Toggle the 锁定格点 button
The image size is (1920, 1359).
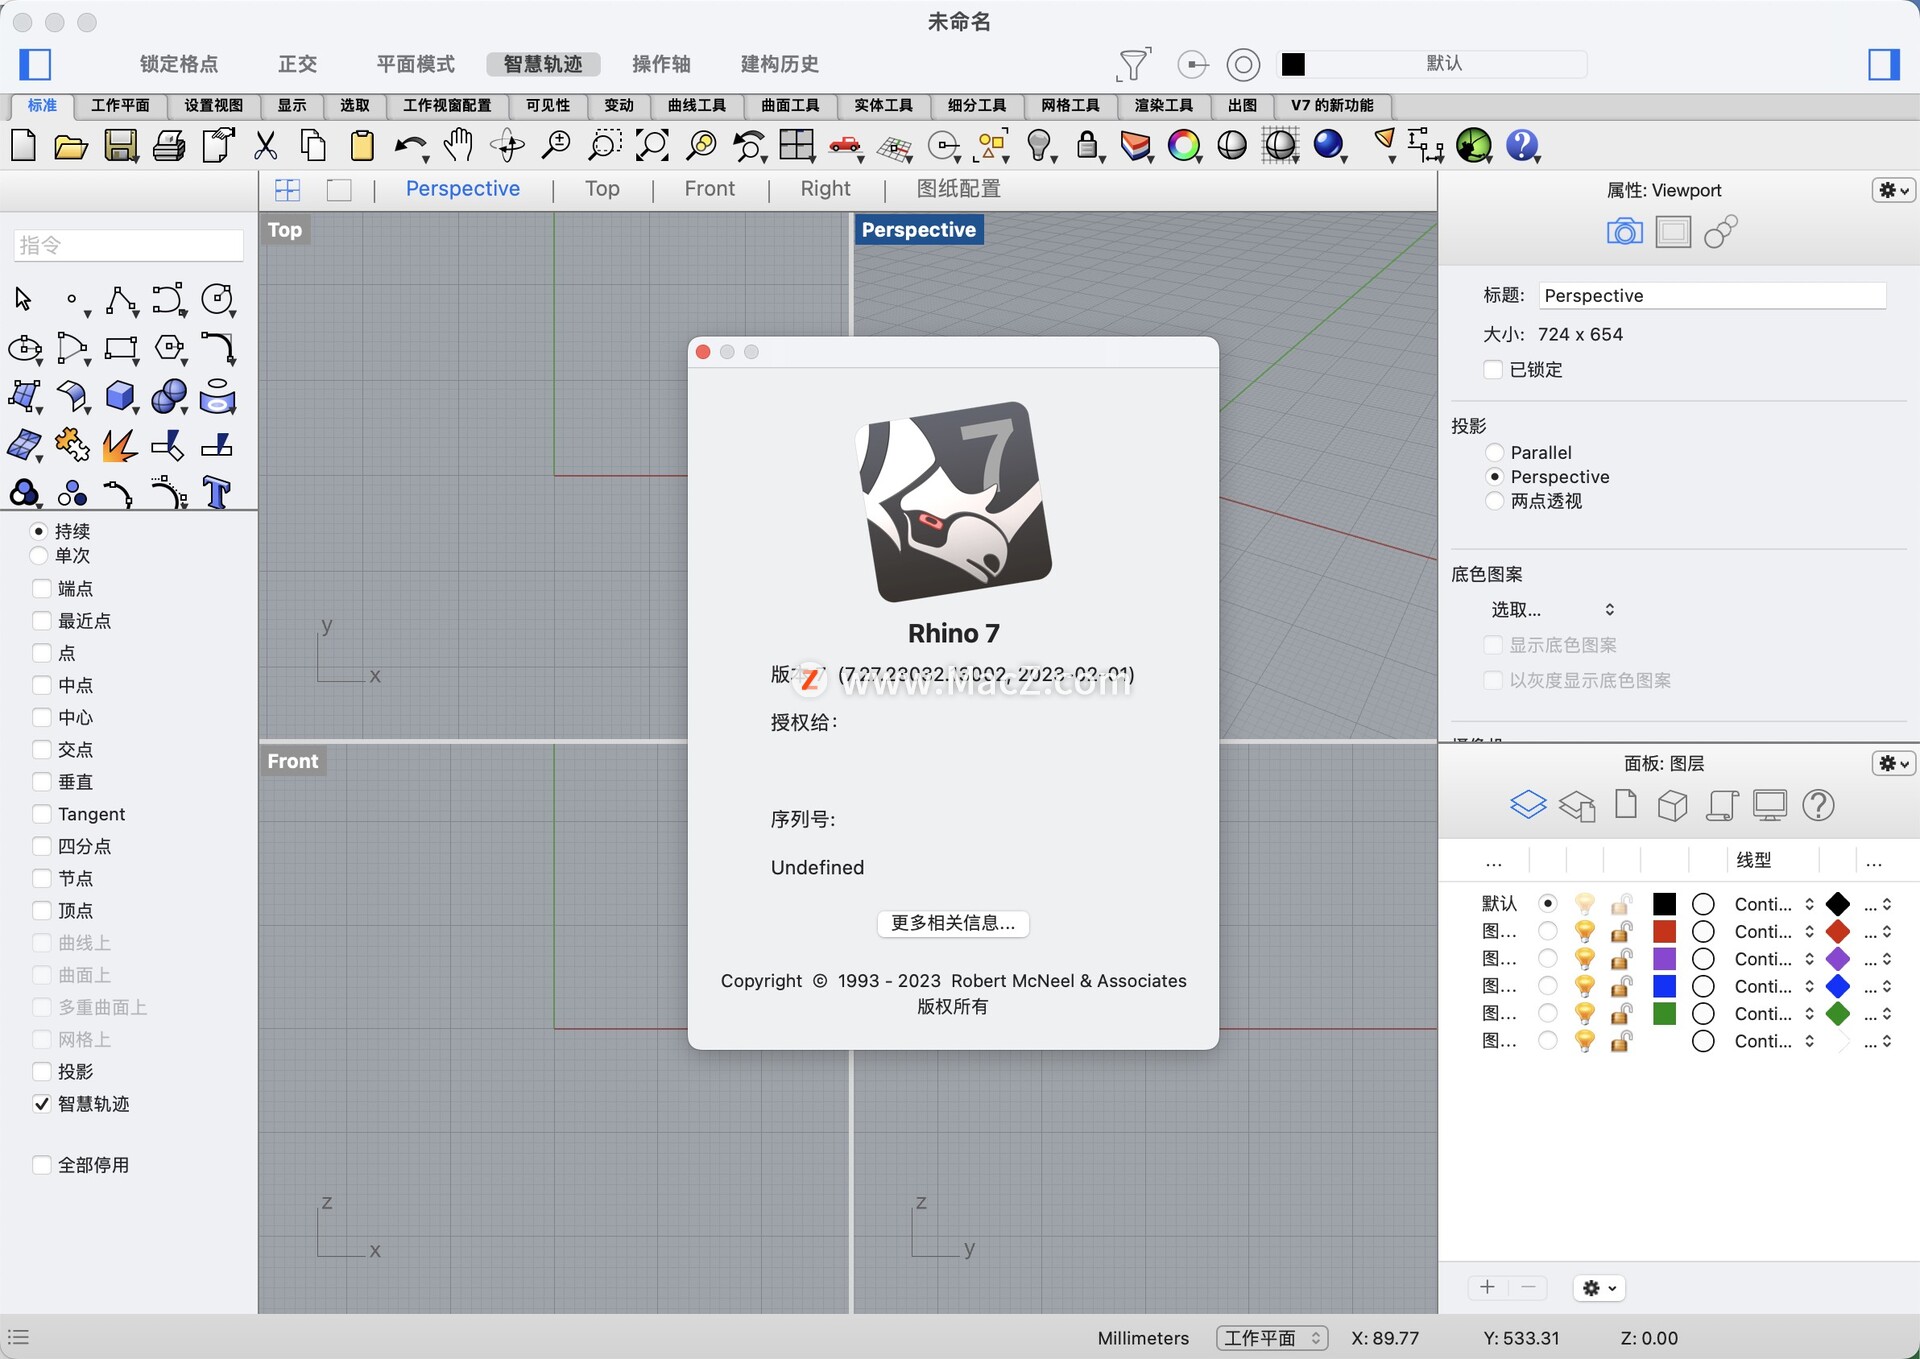point(179,64)
